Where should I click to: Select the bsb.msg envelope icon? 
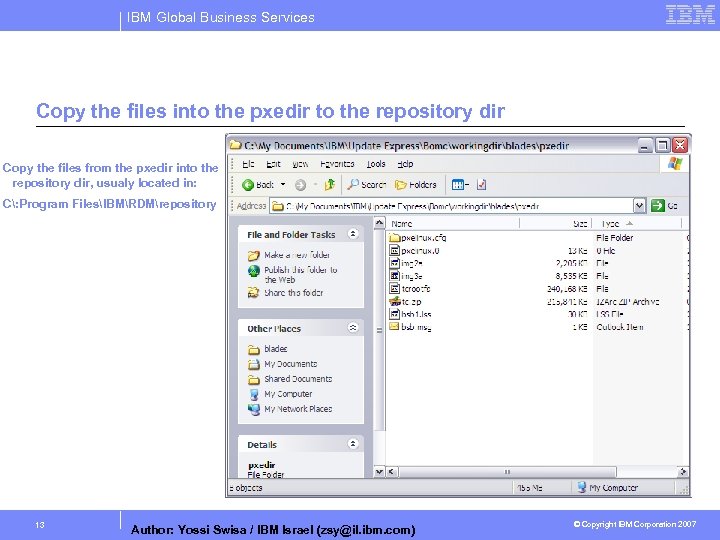[394, 326]
